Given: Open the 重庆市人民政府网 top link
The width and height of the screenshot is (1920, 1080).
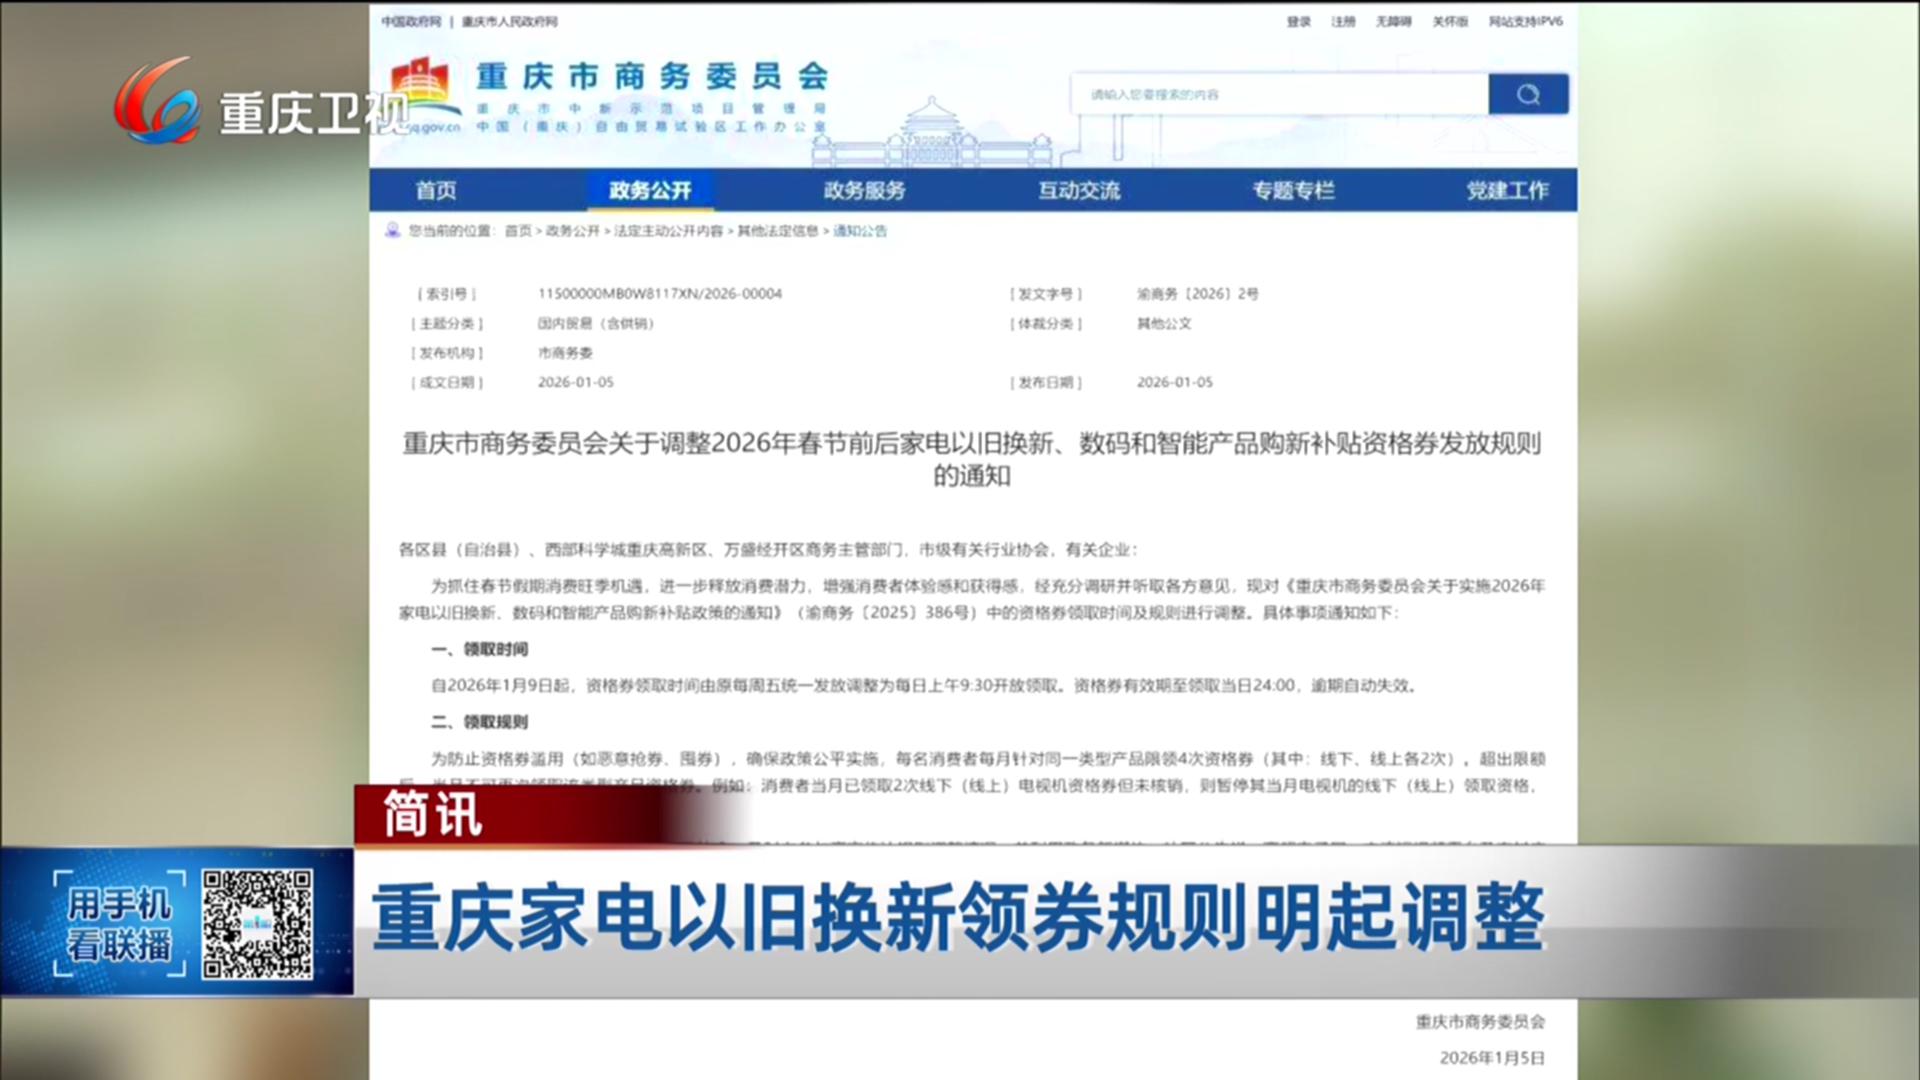Looking at the screenshot, I should [x=509, y=21].
